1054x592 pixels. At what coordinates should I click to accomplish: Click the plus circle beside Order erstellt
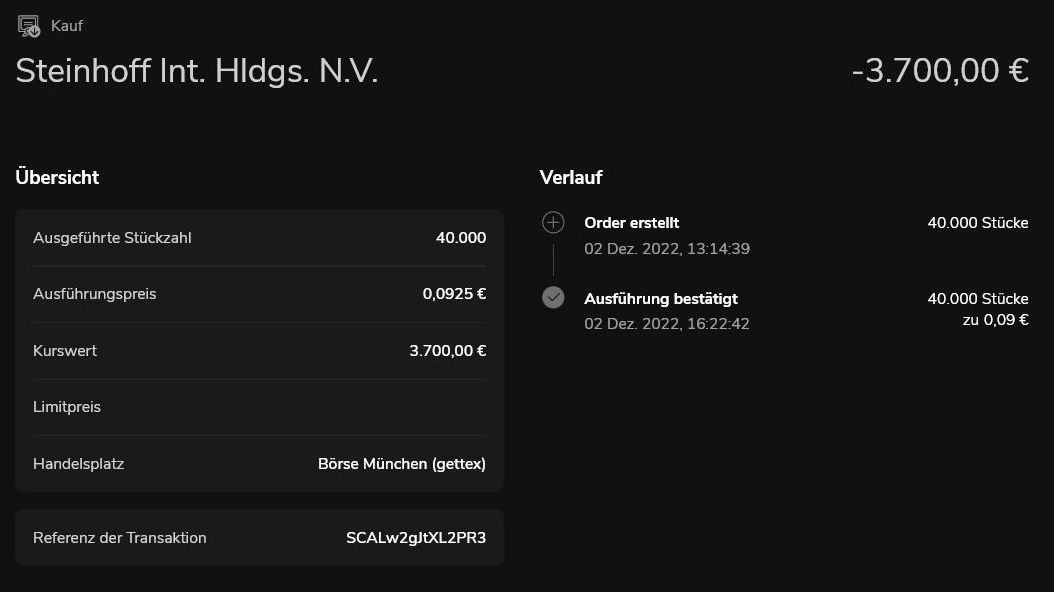pos(553,222)
